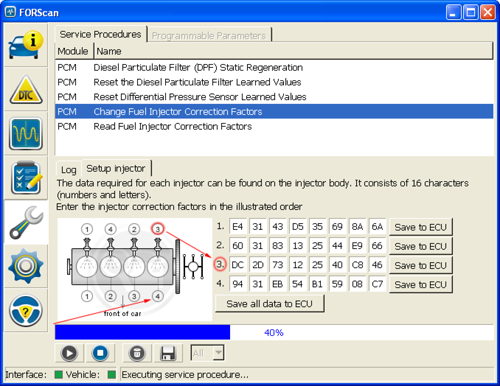Click the blue 40% progress bar
Screen dimensions: 500x386
(143, 332)
